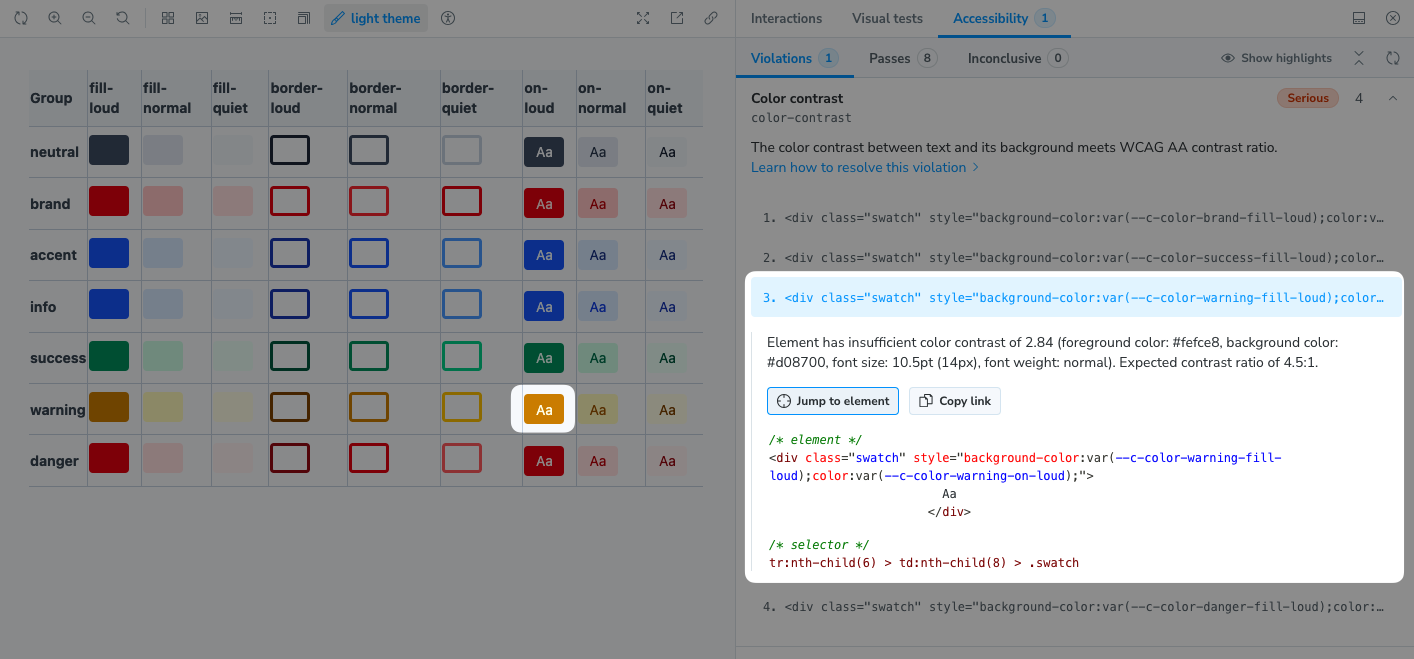Collapse the addon panel with the chevrons
1414x659 pixels.
(x=1359, y=57)
